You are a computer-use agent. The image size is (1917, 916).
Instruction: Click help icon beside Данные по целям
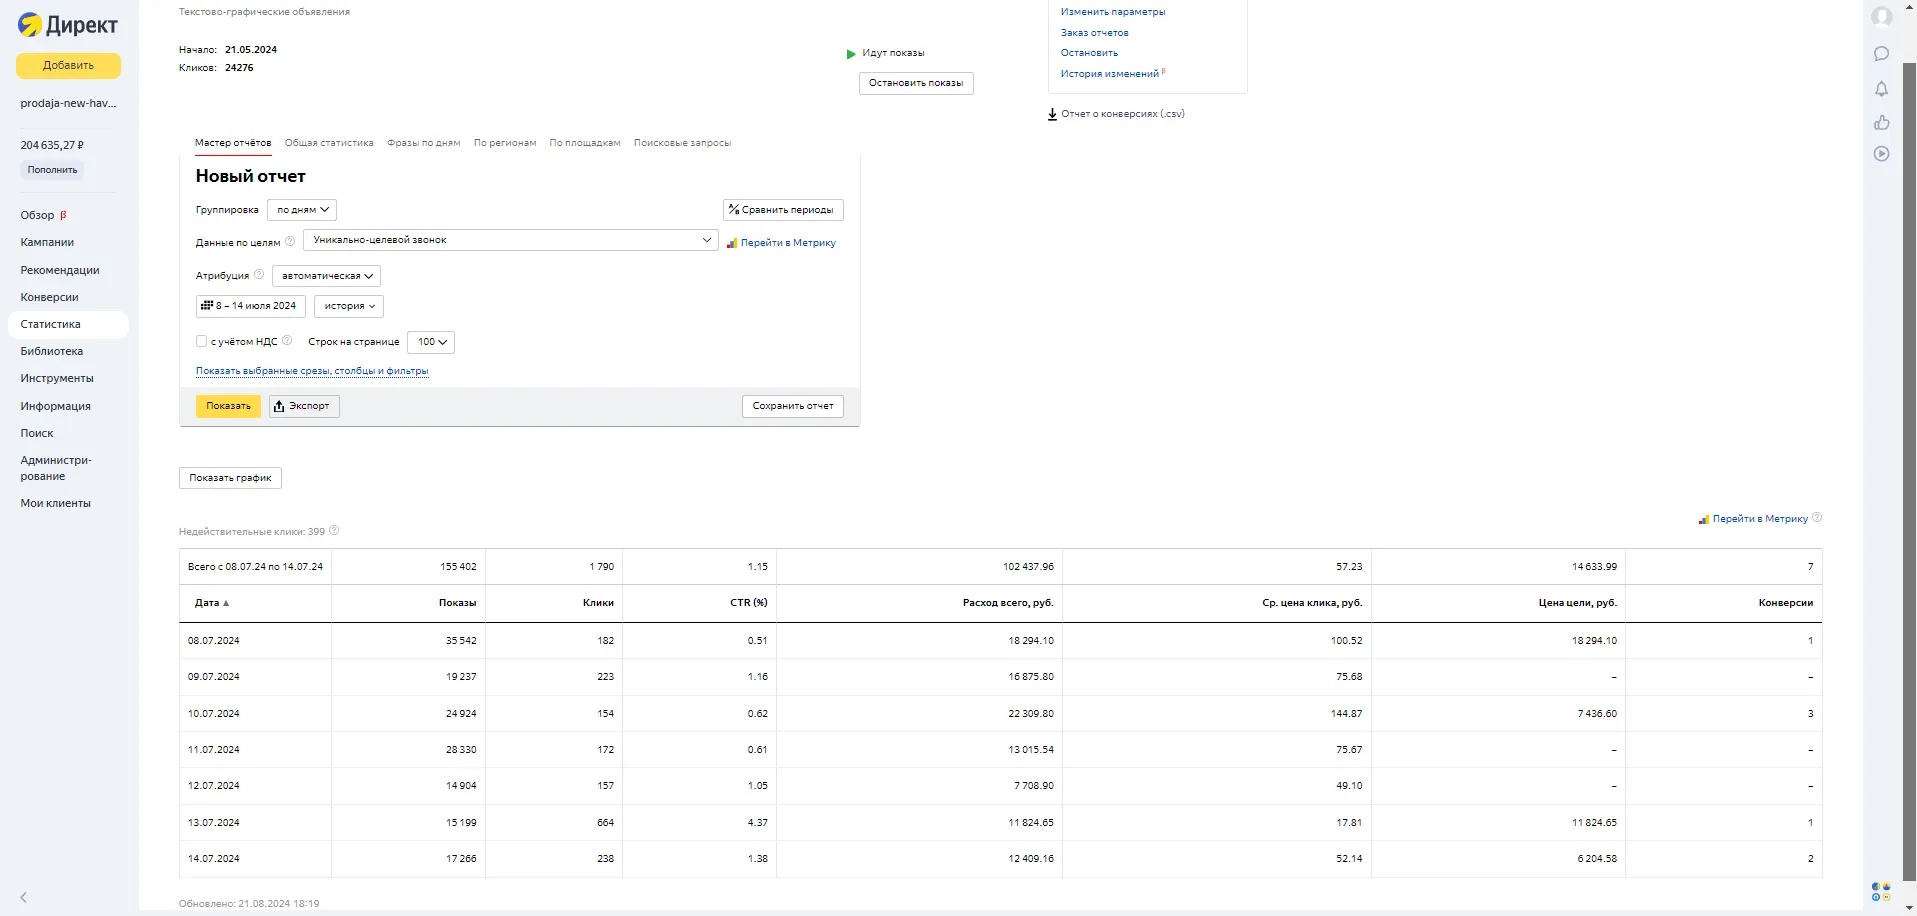pyautogui.click(x=290, y=241)
